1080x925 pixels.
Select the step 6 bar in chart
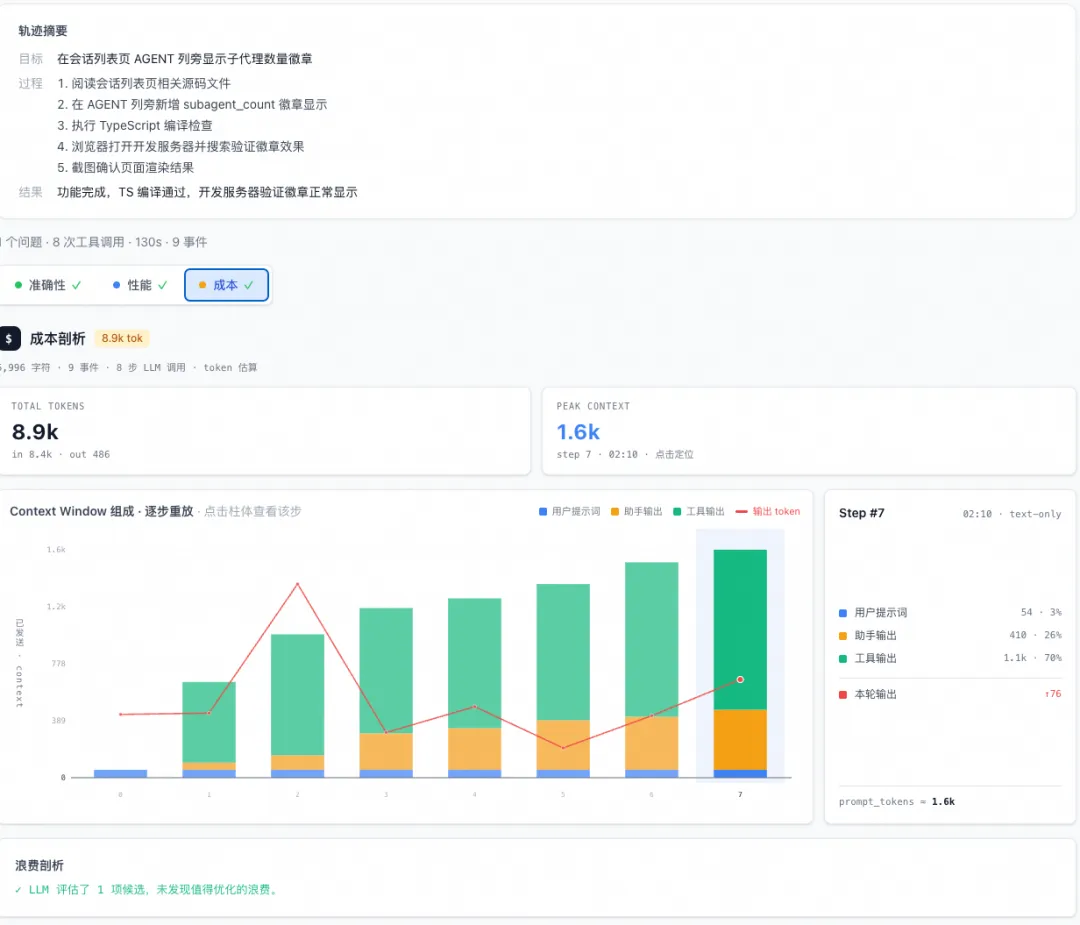[652, 670]
